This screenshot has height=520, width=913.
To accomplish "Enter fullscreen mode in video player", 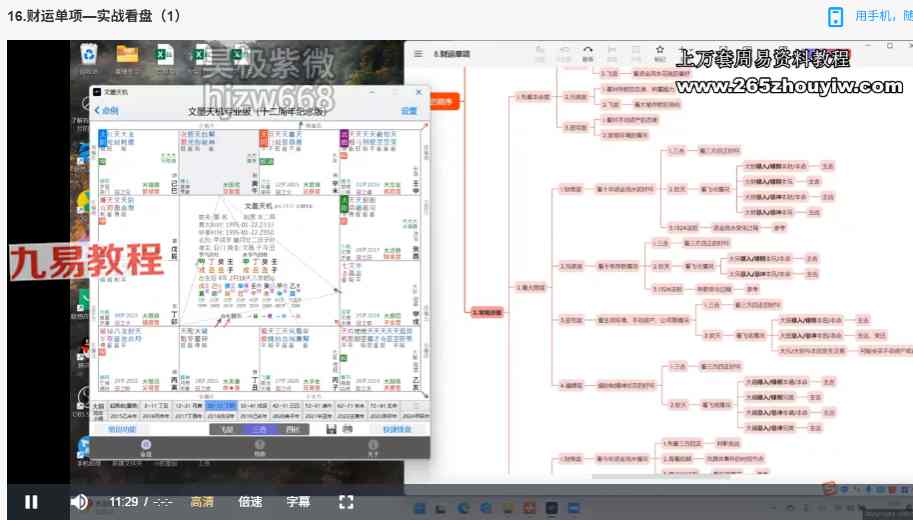I will (x=346, y=502).
